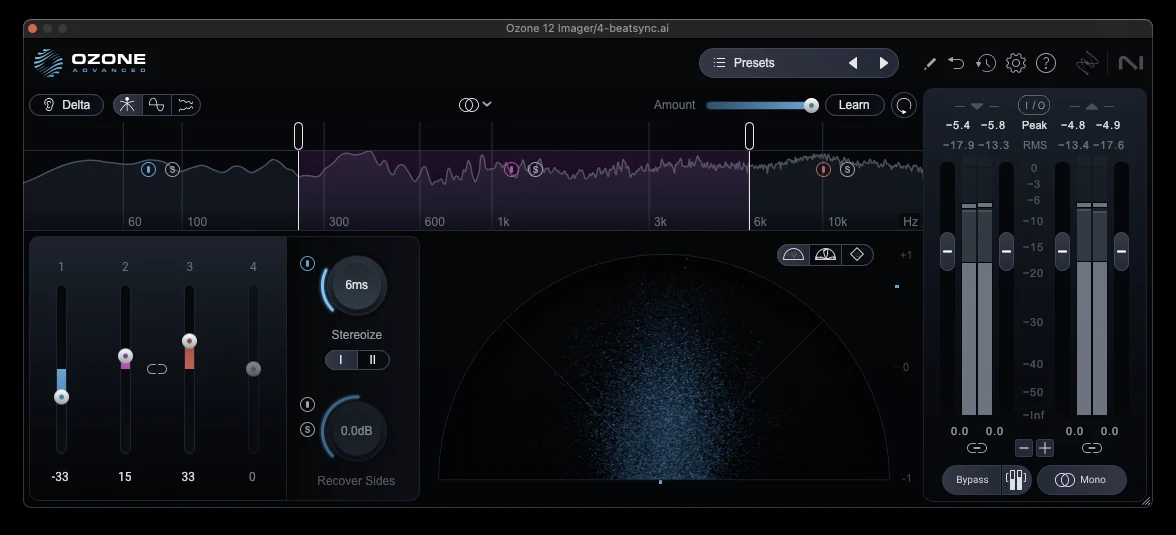Click the satellite-shaped icon next to help
The width and height of the screenshot is (1176, 535).
[x=1087, y=64]
